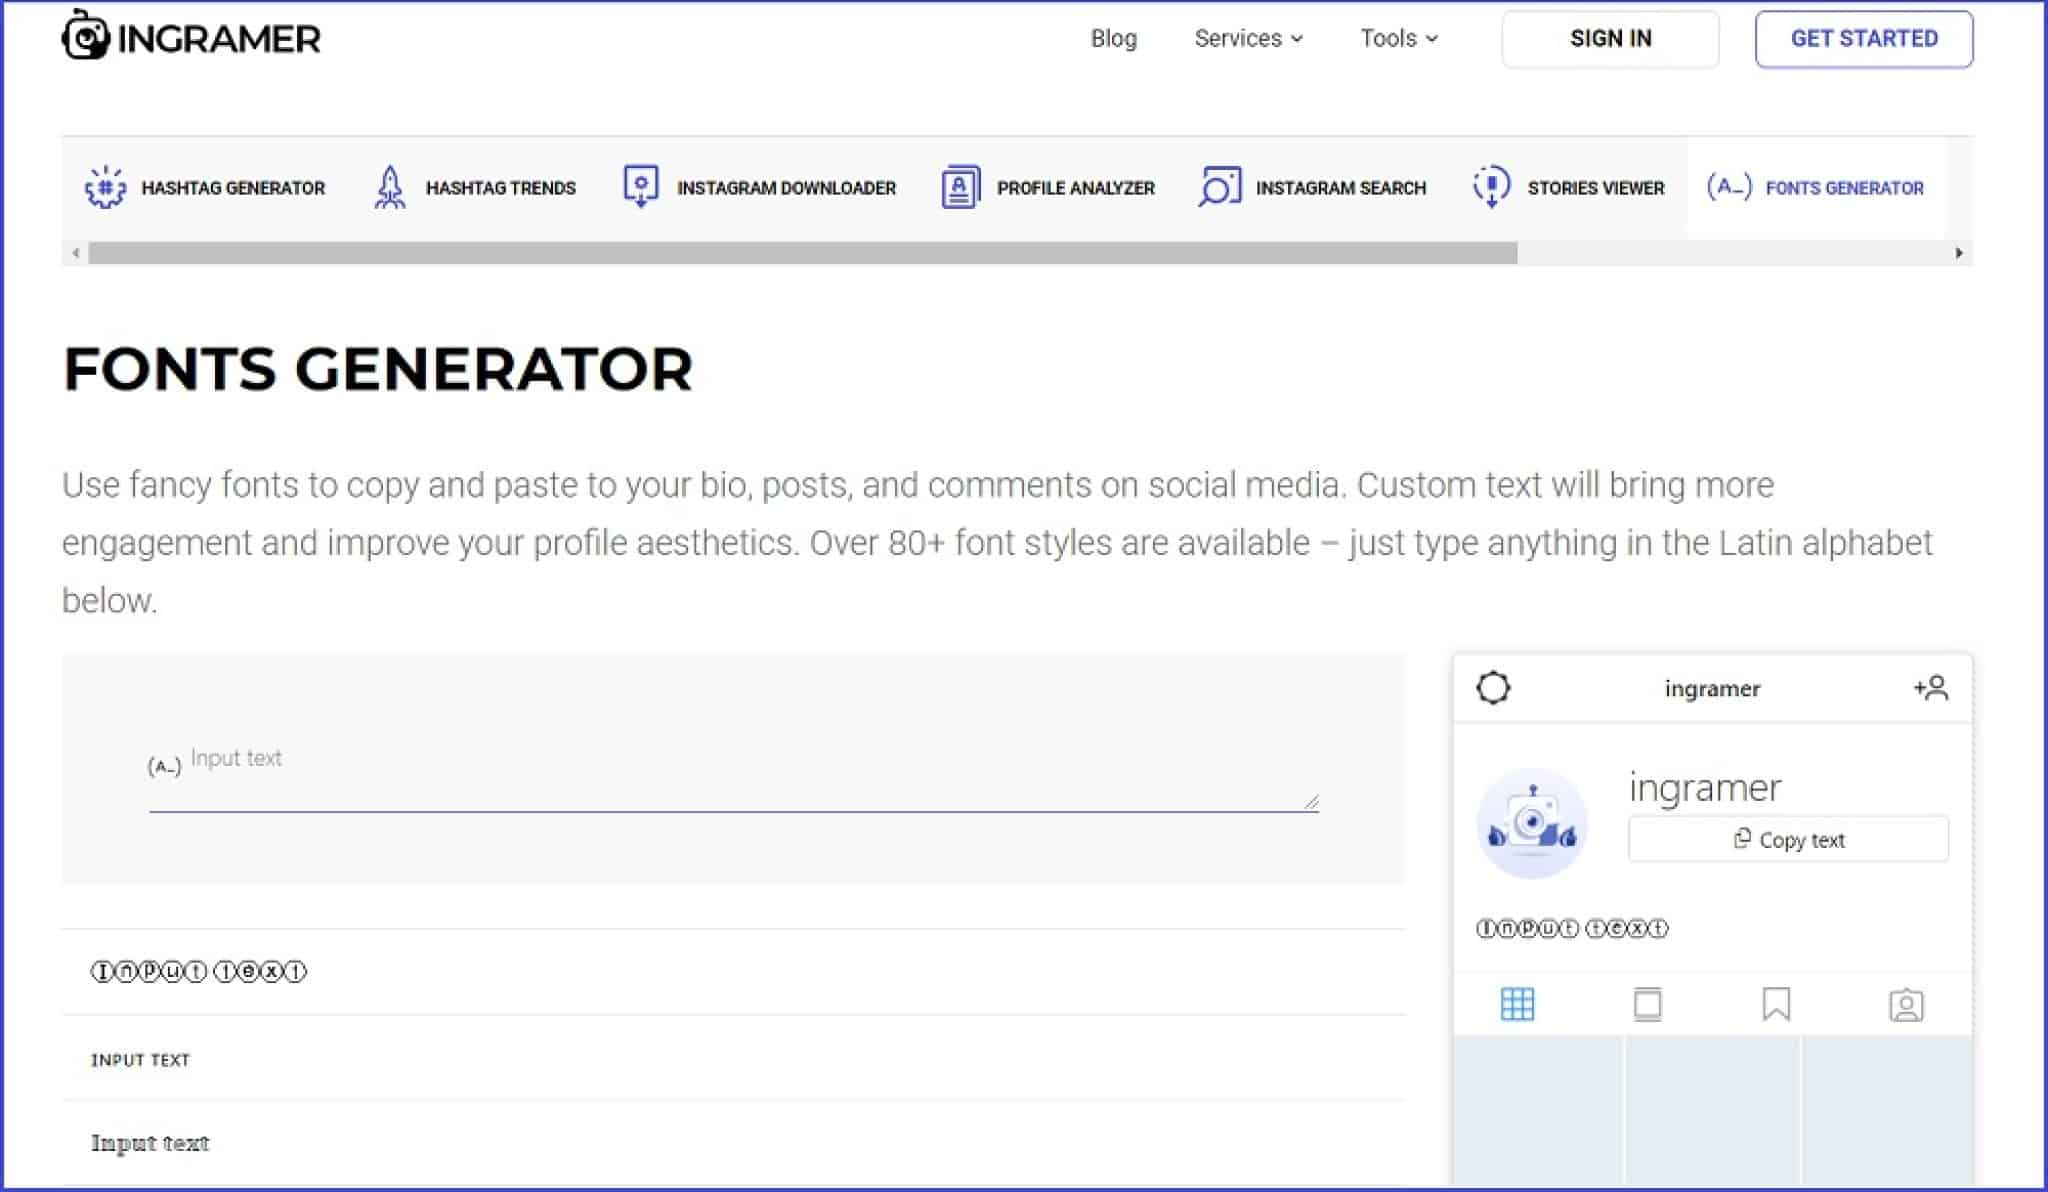Screen dimensions: 2048x1192
Task: Click the GET STARTED button
Action: pyautogui.click(x=1864, y=39)
